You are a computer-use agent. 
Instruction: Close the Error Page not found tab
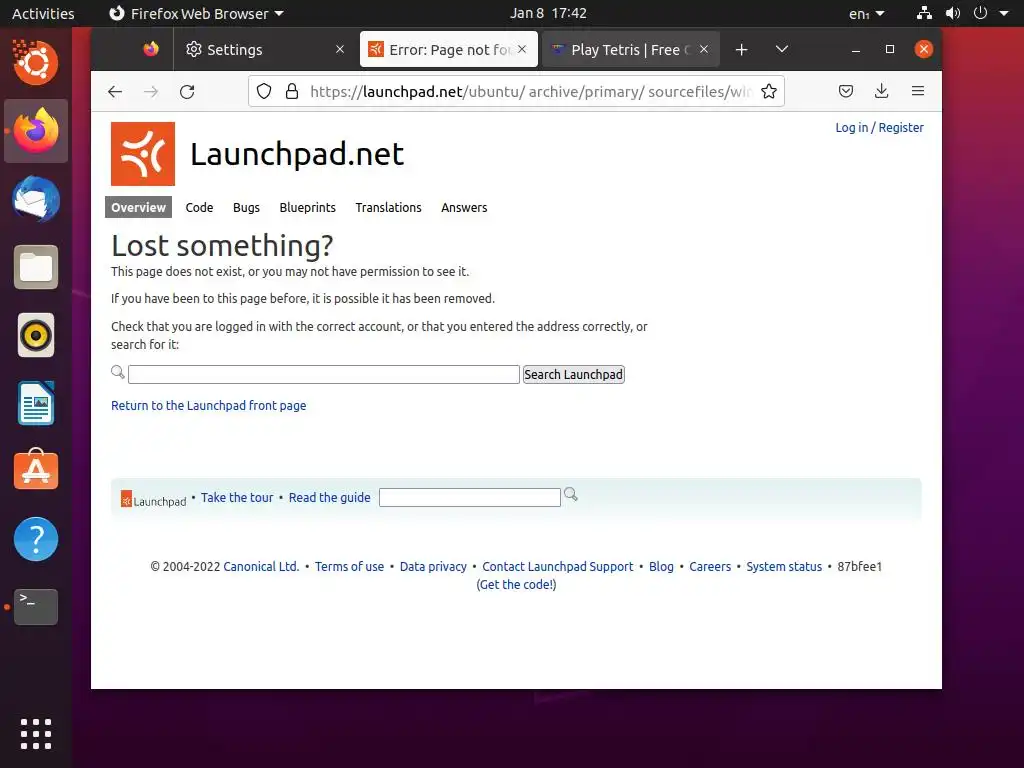point(522,49)
